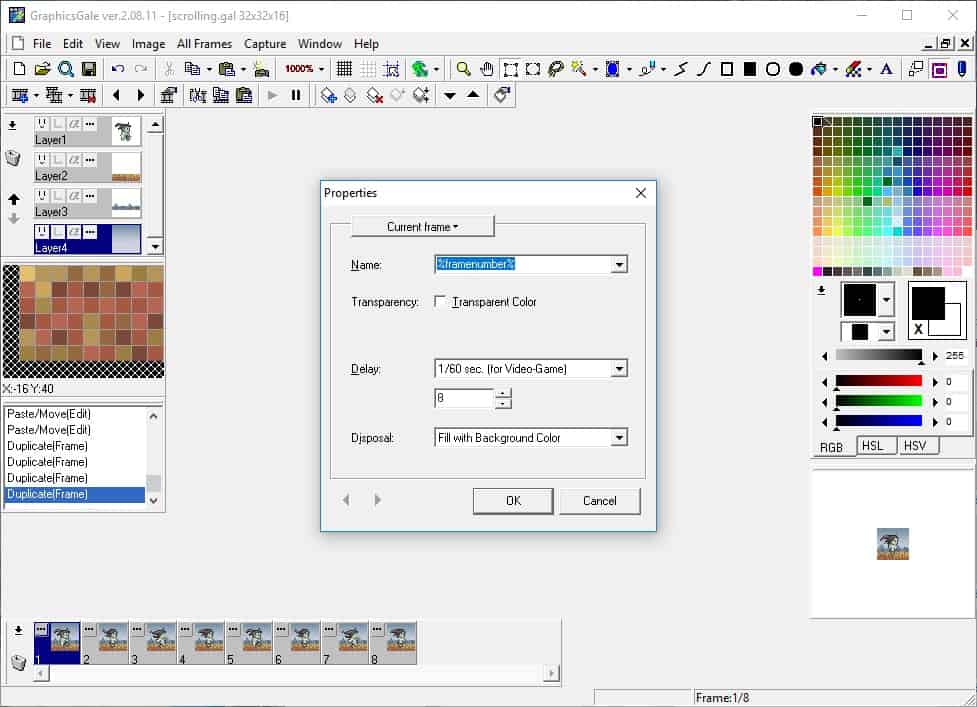
Task: Select the outlined Rectangle tool
Action: coord(727,69)
